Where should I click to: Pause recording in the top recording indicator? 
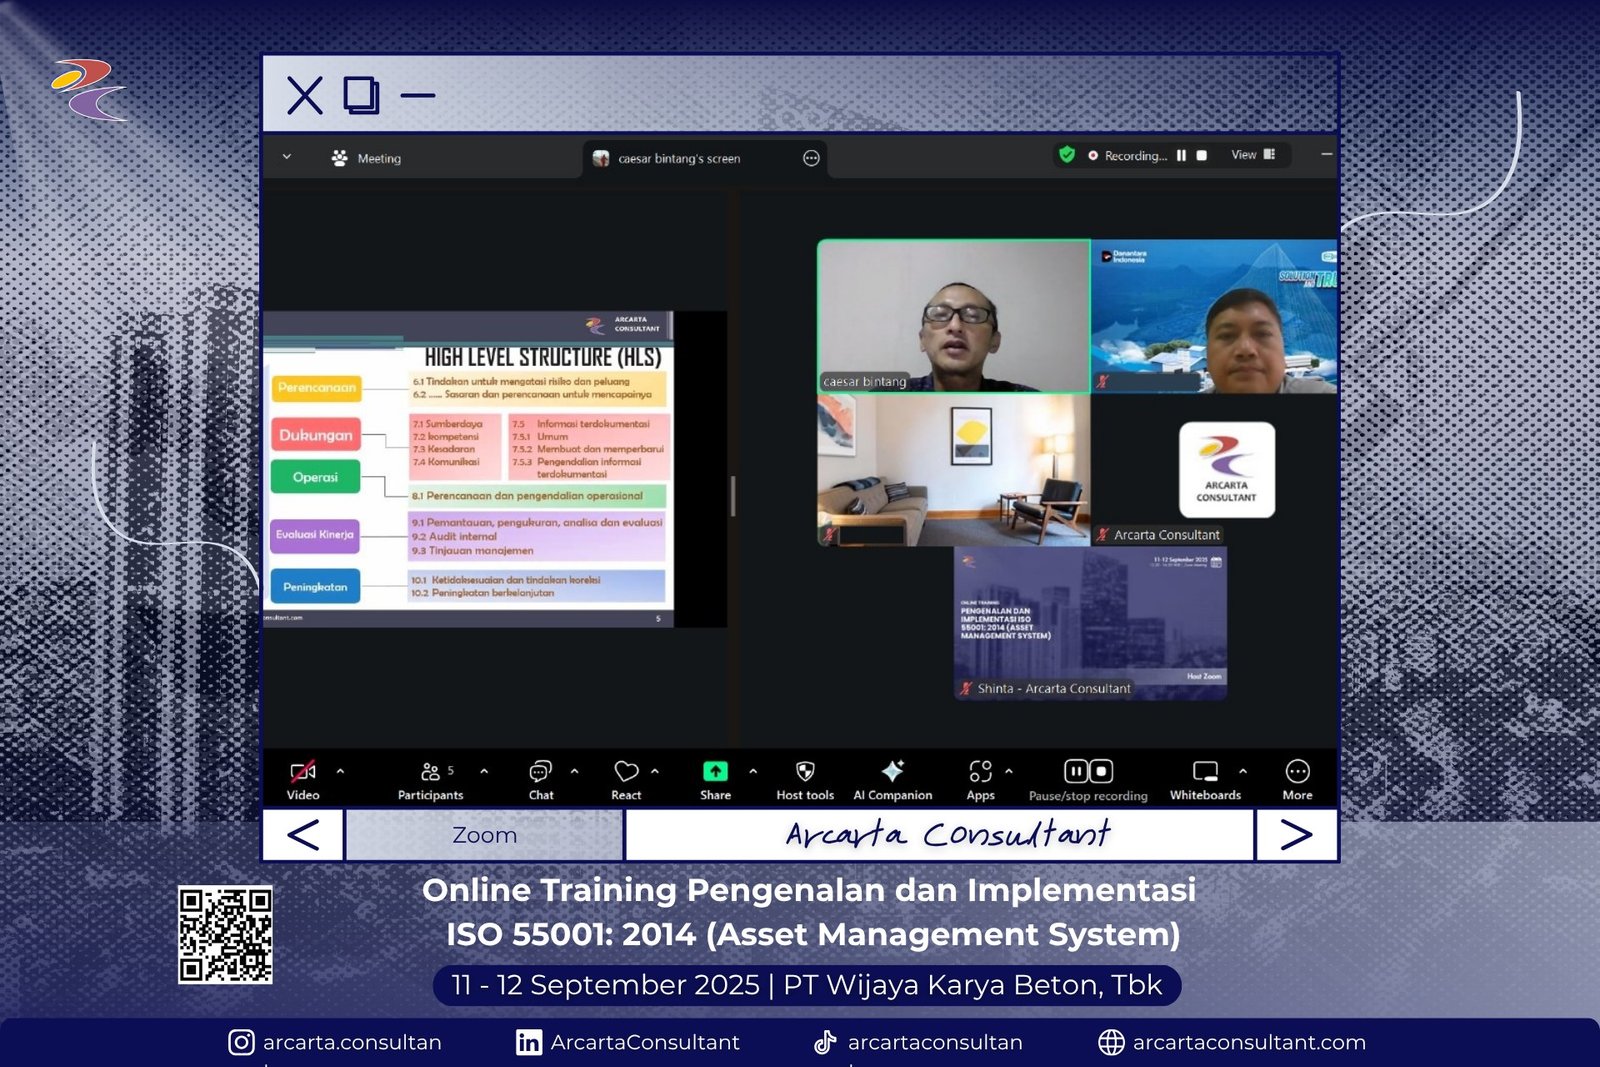[x=1181, y=156]
